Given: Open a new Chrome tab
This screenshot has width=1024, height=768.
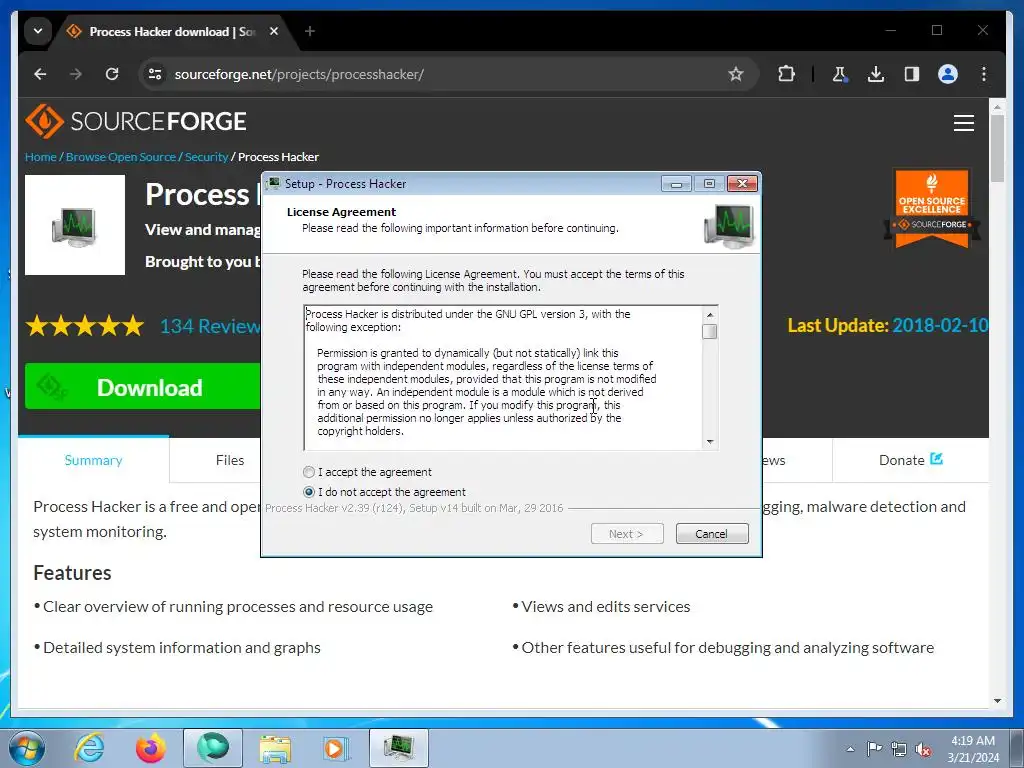Looking at the screenshot, I should click(x=310, y=31).
